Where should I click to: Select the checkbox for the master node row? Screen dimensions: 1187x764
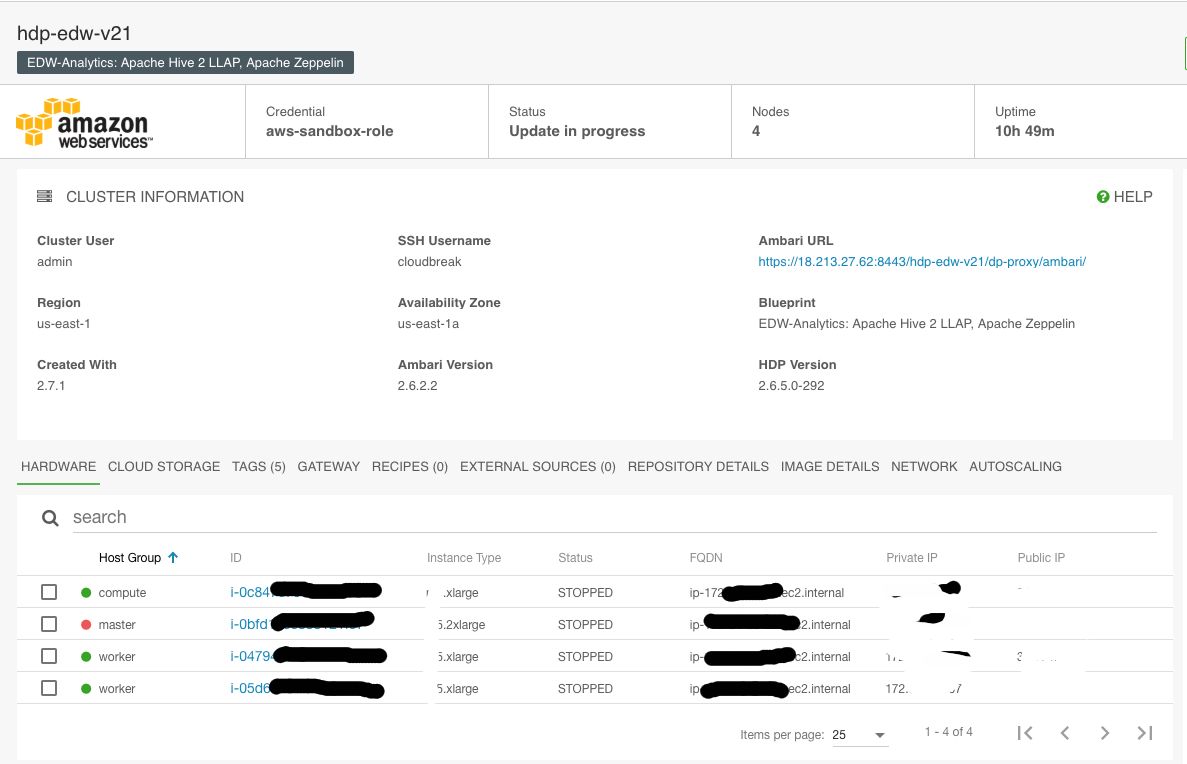point(49,624)
